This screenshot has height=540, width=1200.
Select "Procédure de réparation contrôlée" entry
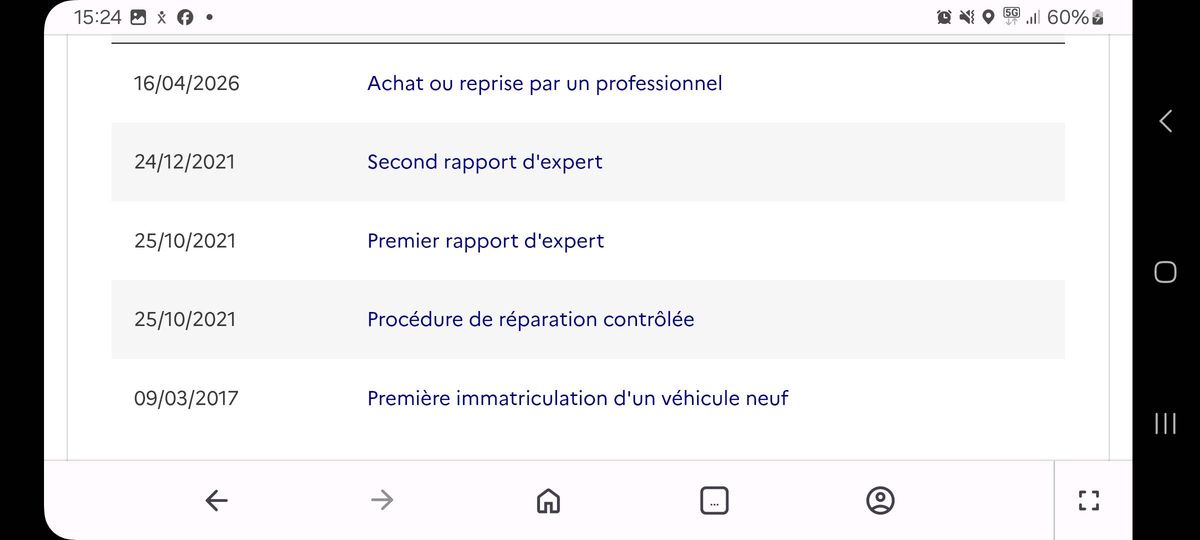pos(531,320)
